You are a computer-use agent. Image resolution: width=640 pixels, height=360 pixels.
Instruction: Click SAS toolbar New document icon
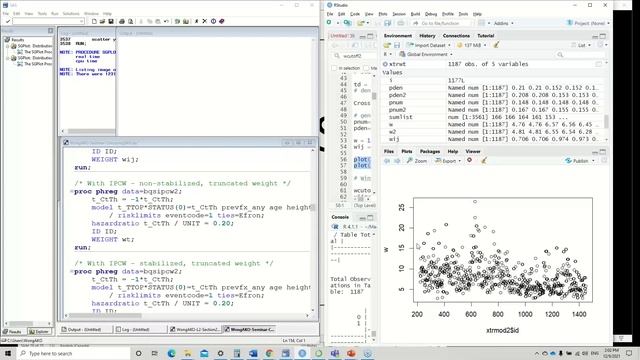pyautogui.click(x=94, y=21)
